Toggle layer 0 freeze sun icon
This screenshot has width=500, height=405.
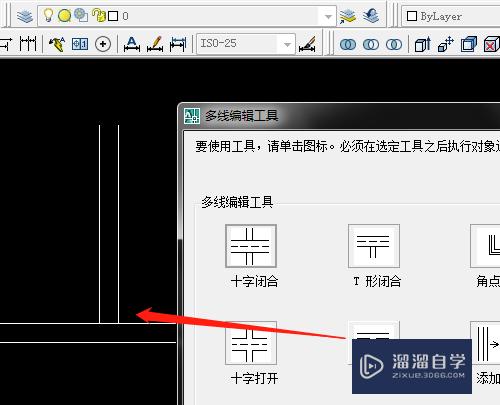pos(64,15)
